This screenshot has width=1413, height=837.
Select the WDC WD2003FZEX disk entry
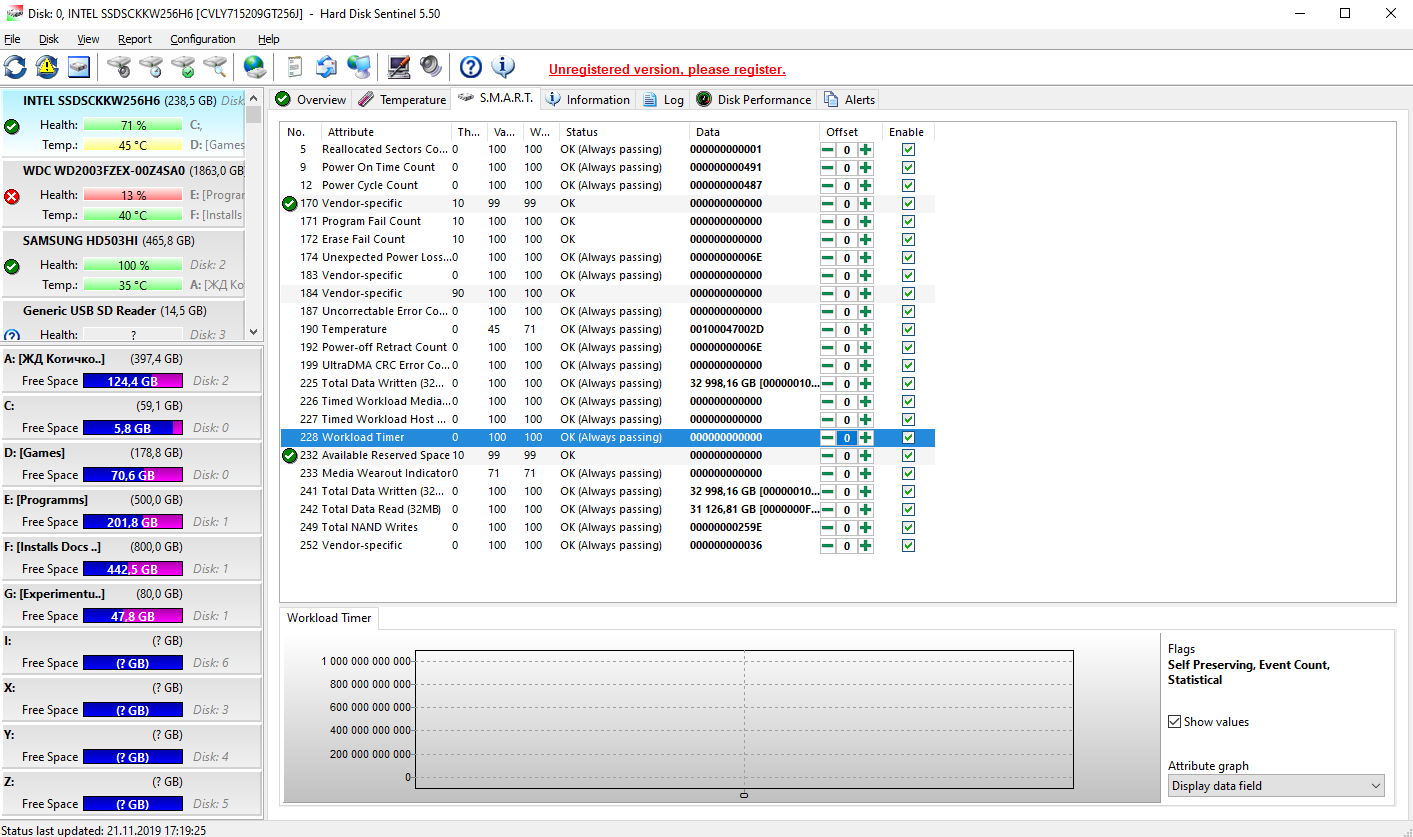[123, 194]
